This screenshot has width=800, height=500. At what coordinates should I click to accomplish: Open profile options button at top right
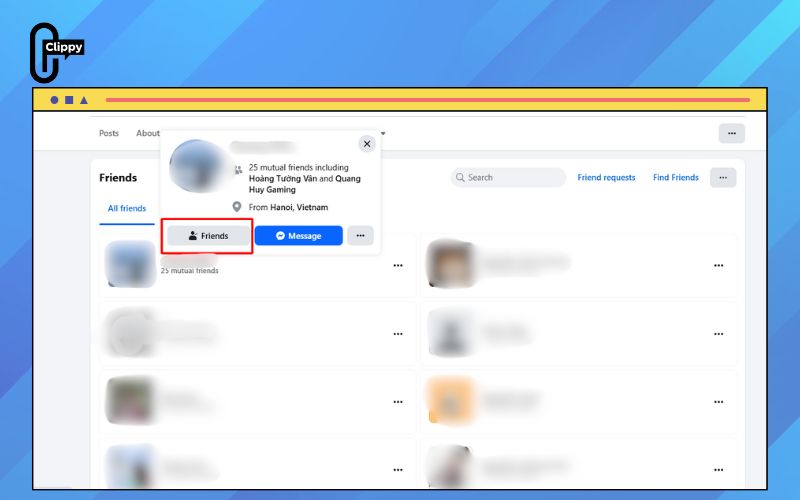(732, 133)
